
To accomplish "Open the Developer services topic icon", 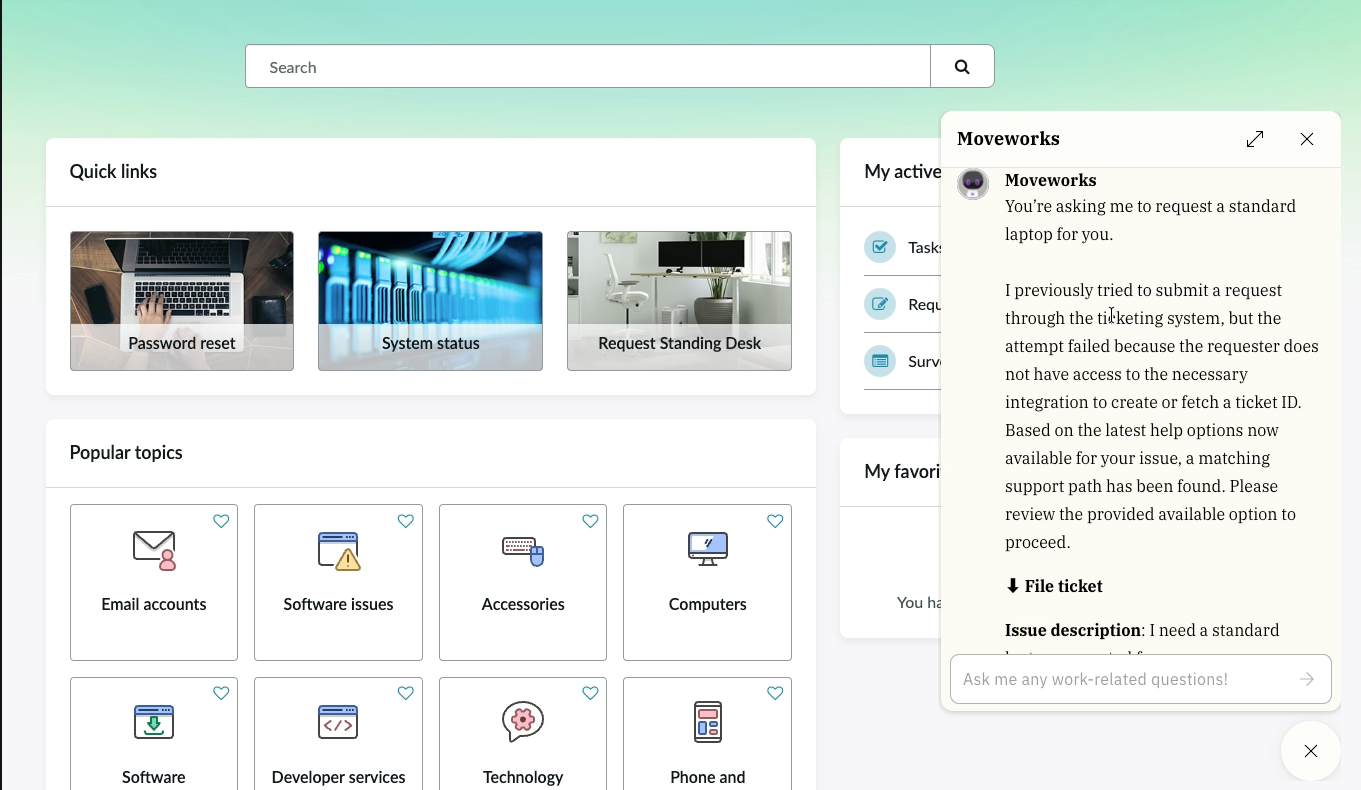I will point(338,722).
